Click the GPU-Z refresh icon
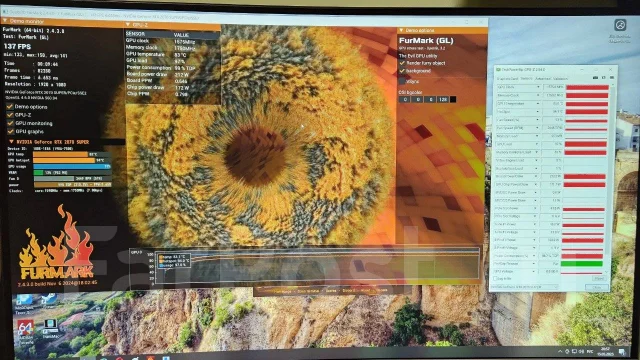The width and height of the screenshot is (640, 360). pyautogui.click(x=604, y=78)
